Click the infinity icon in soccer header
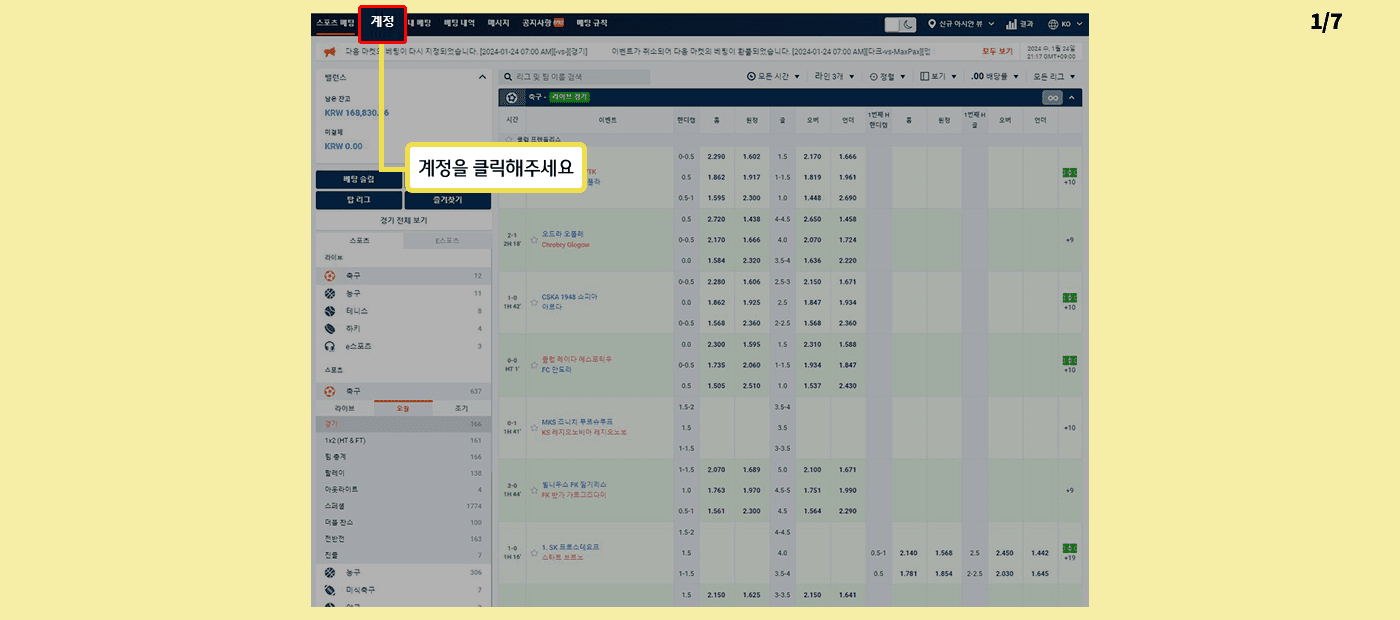Screen dimensions: 1400x620 coord(1051,98)
